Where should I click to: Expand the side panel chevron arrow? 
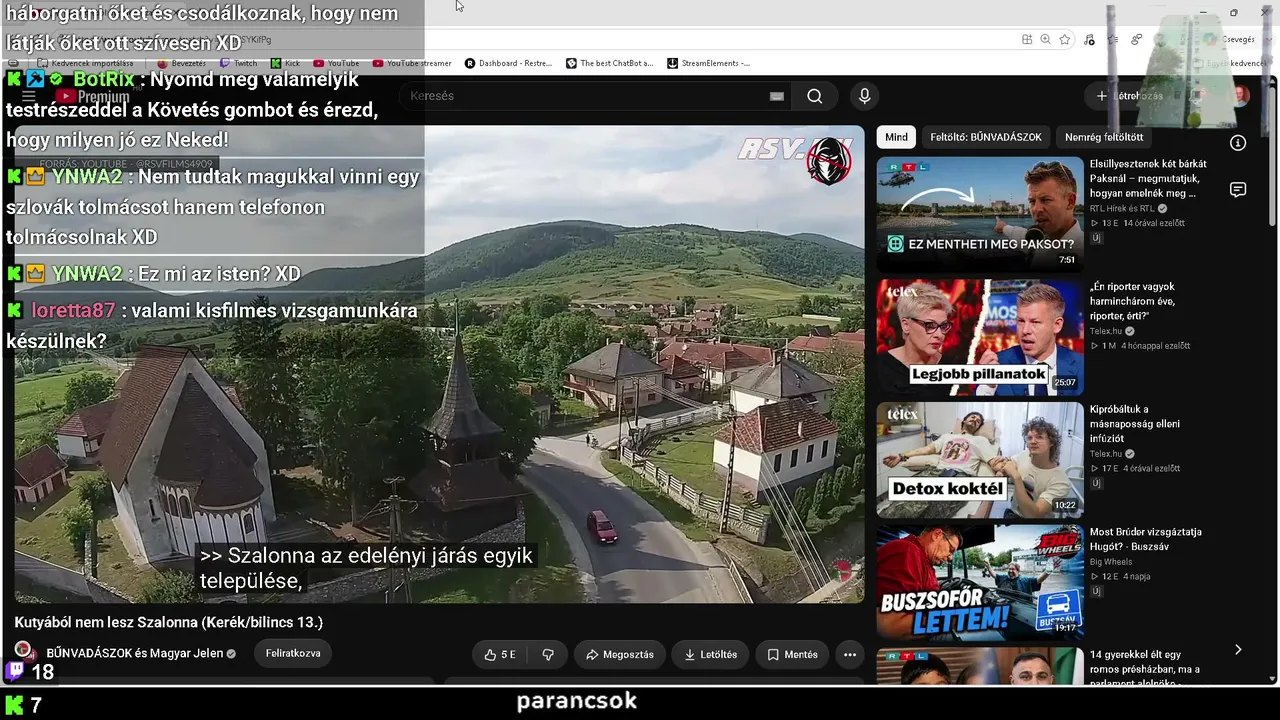pos(1238,649)
